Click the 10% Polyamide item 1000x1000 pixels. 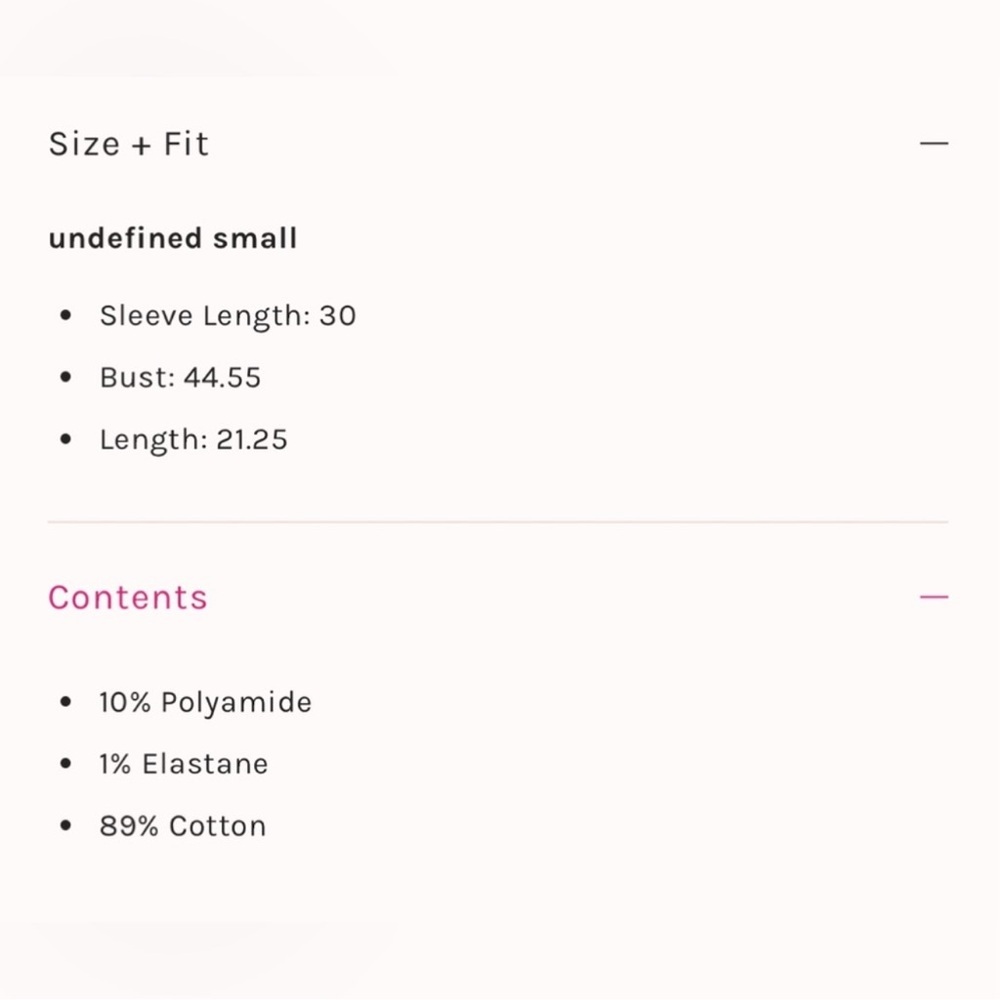click(x=205, y=702)
